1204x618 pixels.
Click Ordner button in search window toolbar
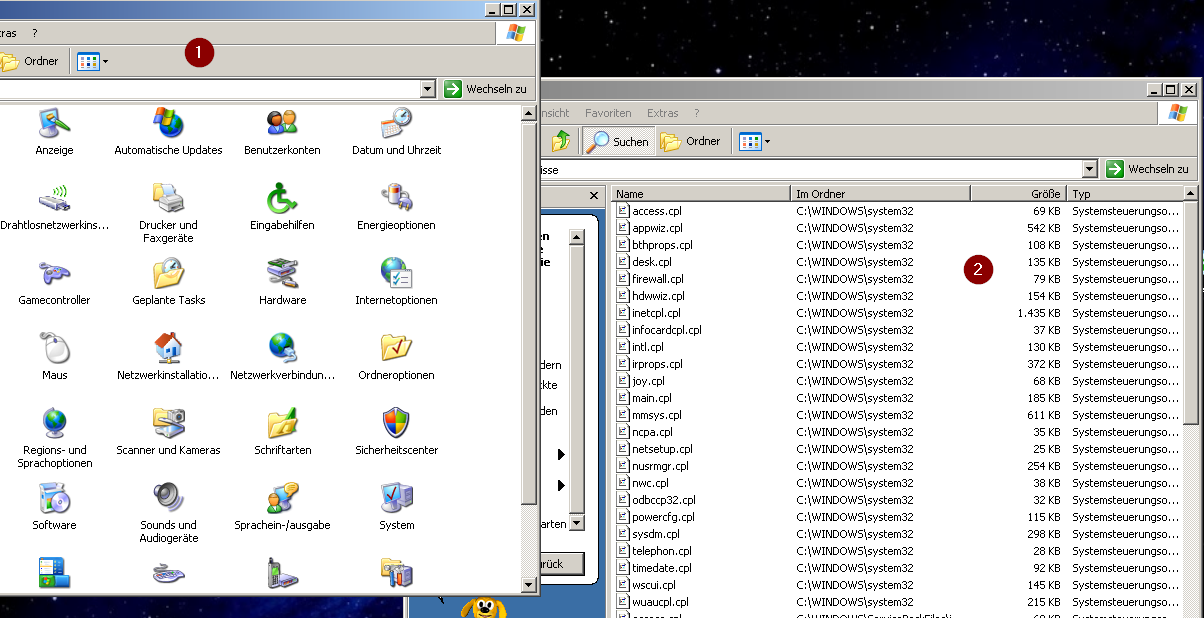(x=691, y=141)
